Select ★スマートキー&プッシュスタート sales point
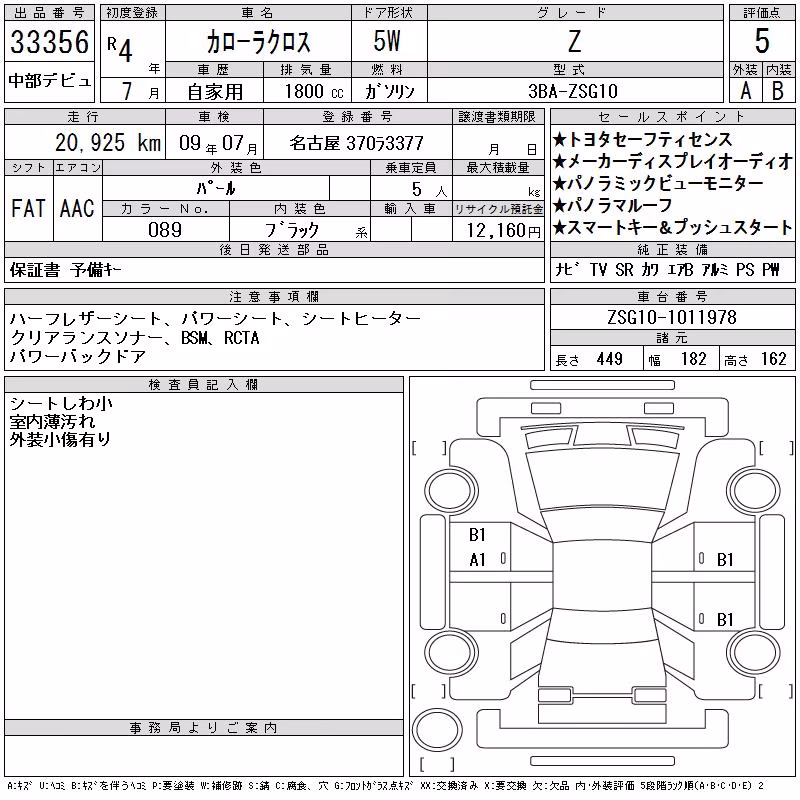This screenshot has width=800, height=800. click(x=672, y=227)
